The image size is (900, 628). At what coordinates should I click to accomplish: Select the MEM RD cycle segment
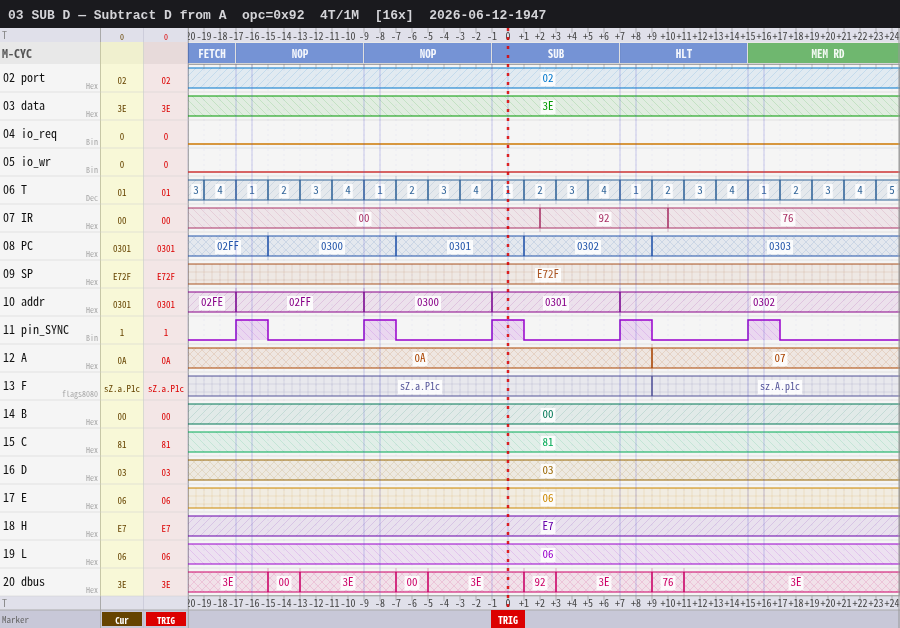click(x=824, y=54)
